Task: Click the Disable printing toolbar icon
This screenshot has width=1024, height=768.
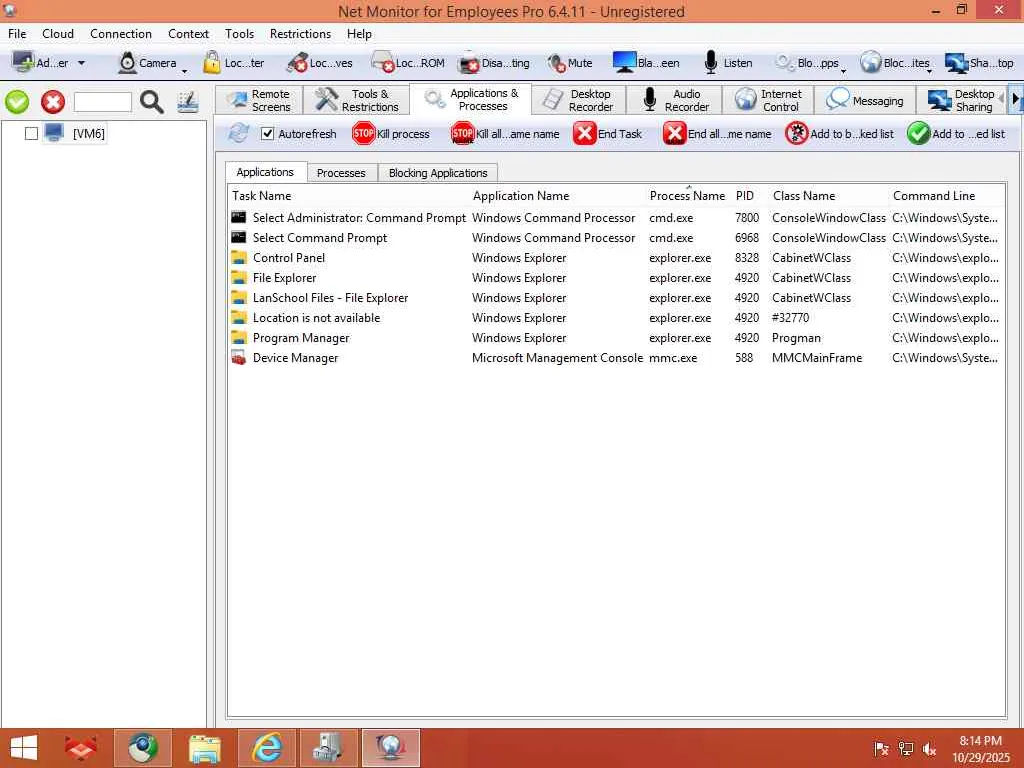Action: tap(469, 63)
